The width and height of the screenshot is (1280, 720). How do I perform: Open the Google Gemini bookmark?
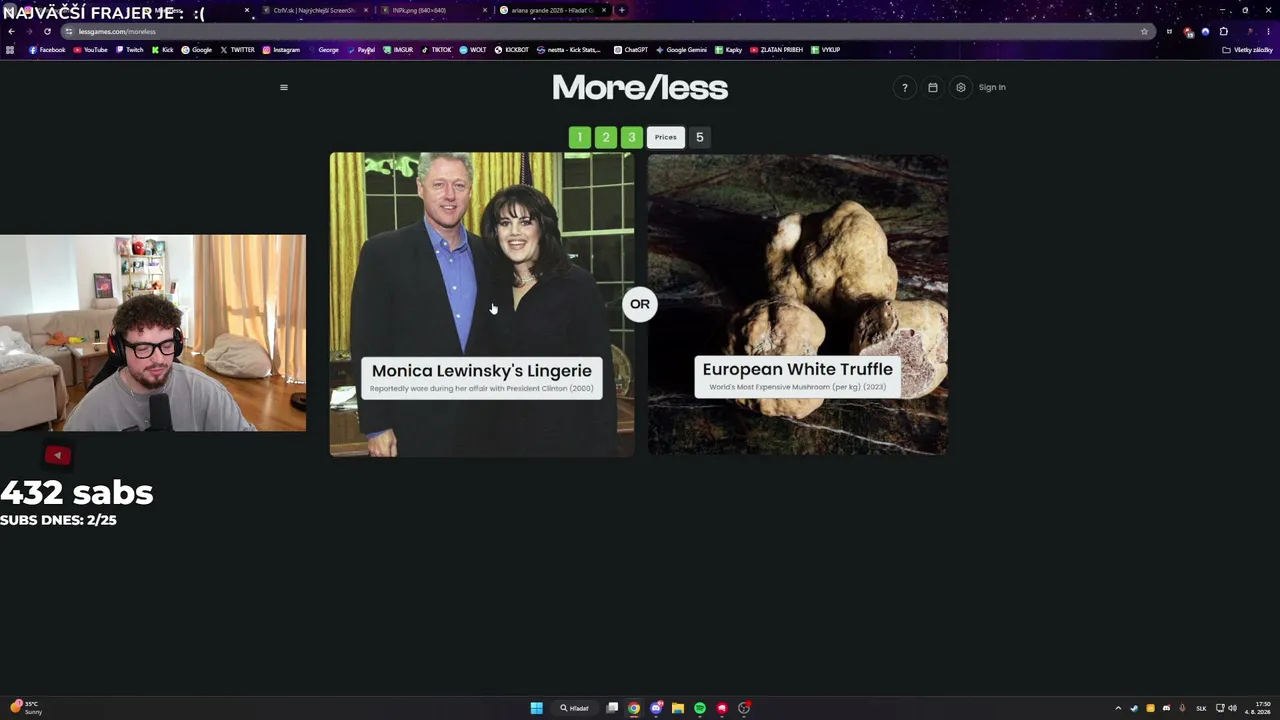pos(681,50)
